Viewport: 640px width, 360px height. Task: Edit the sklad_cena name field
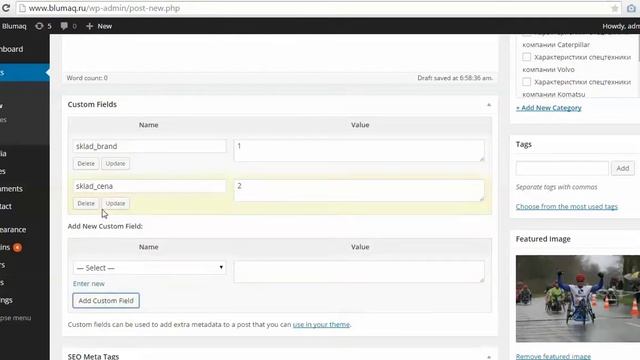(x=149, y=186)
